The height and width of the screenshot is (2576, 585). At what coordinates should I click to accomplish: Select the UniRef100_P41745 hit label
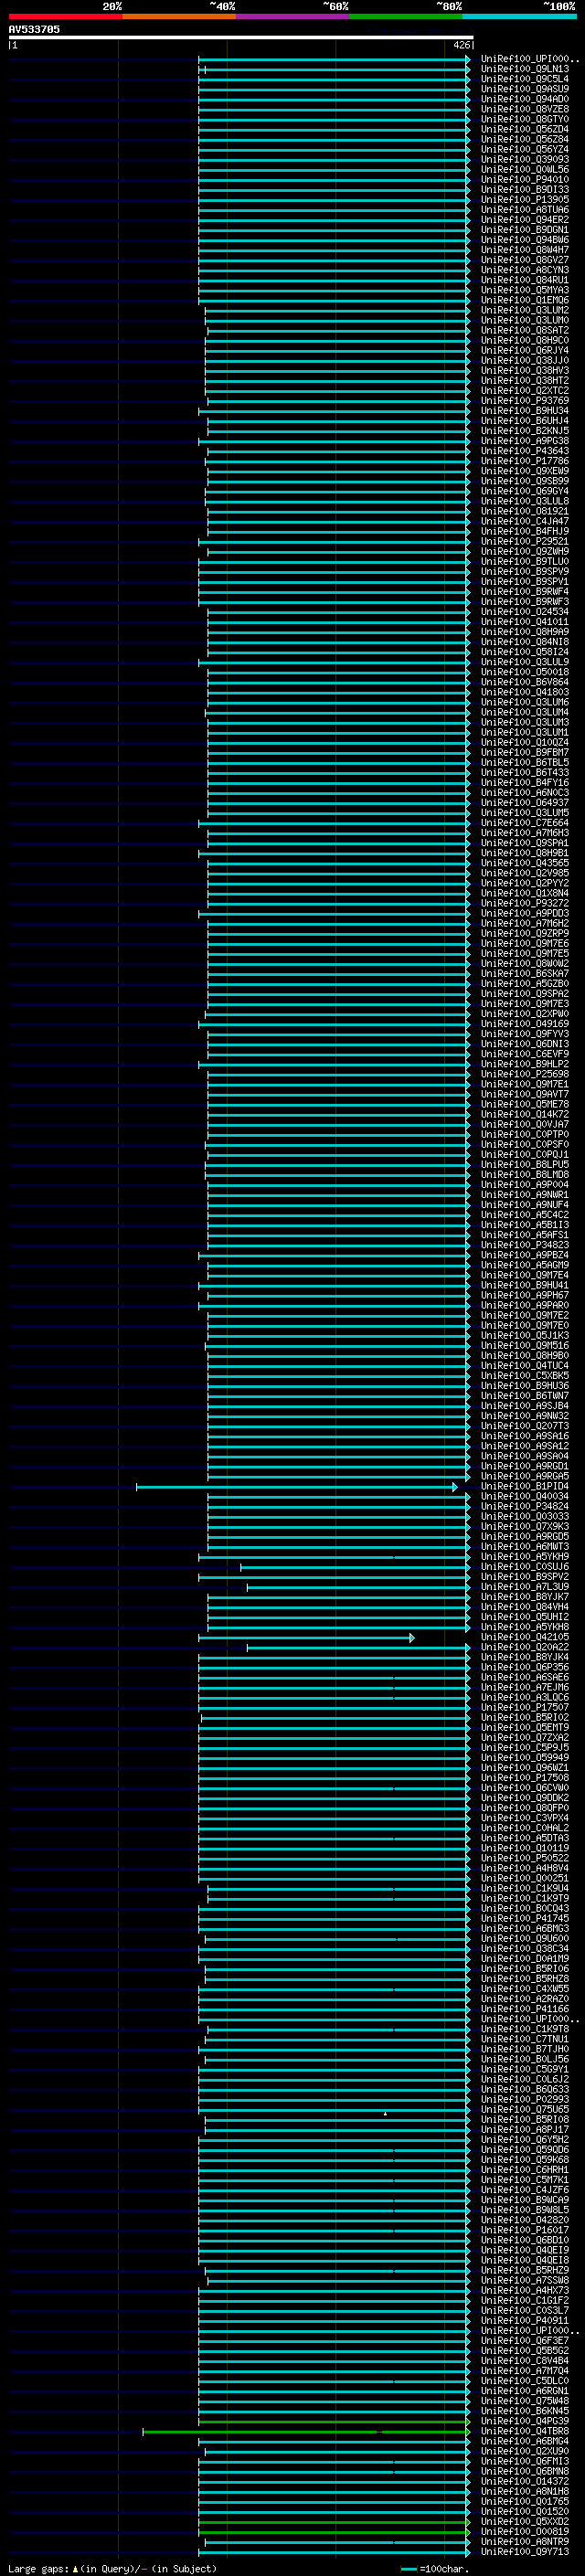524,1918
